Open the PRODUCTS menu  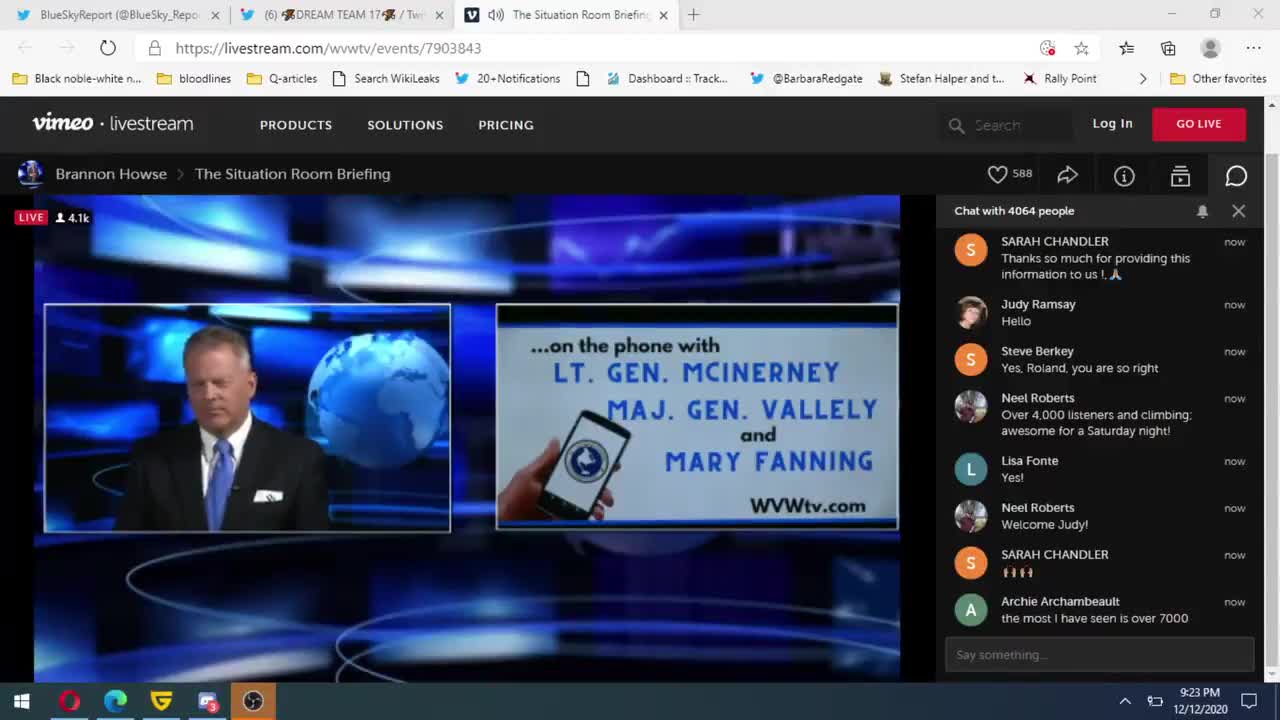click(296, 125)
